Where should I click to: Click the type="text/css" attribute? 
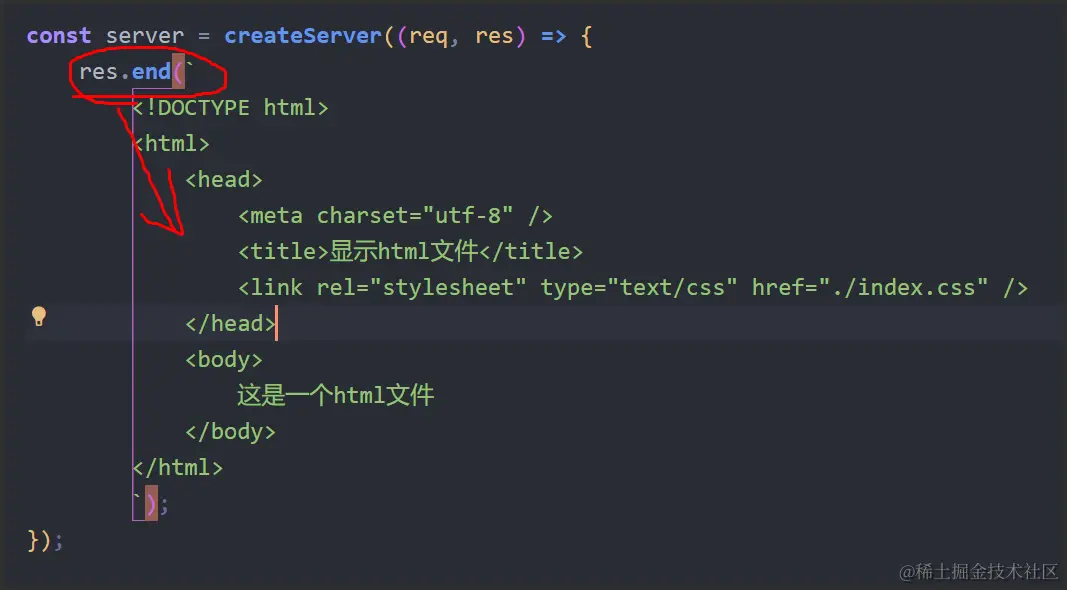639,287
